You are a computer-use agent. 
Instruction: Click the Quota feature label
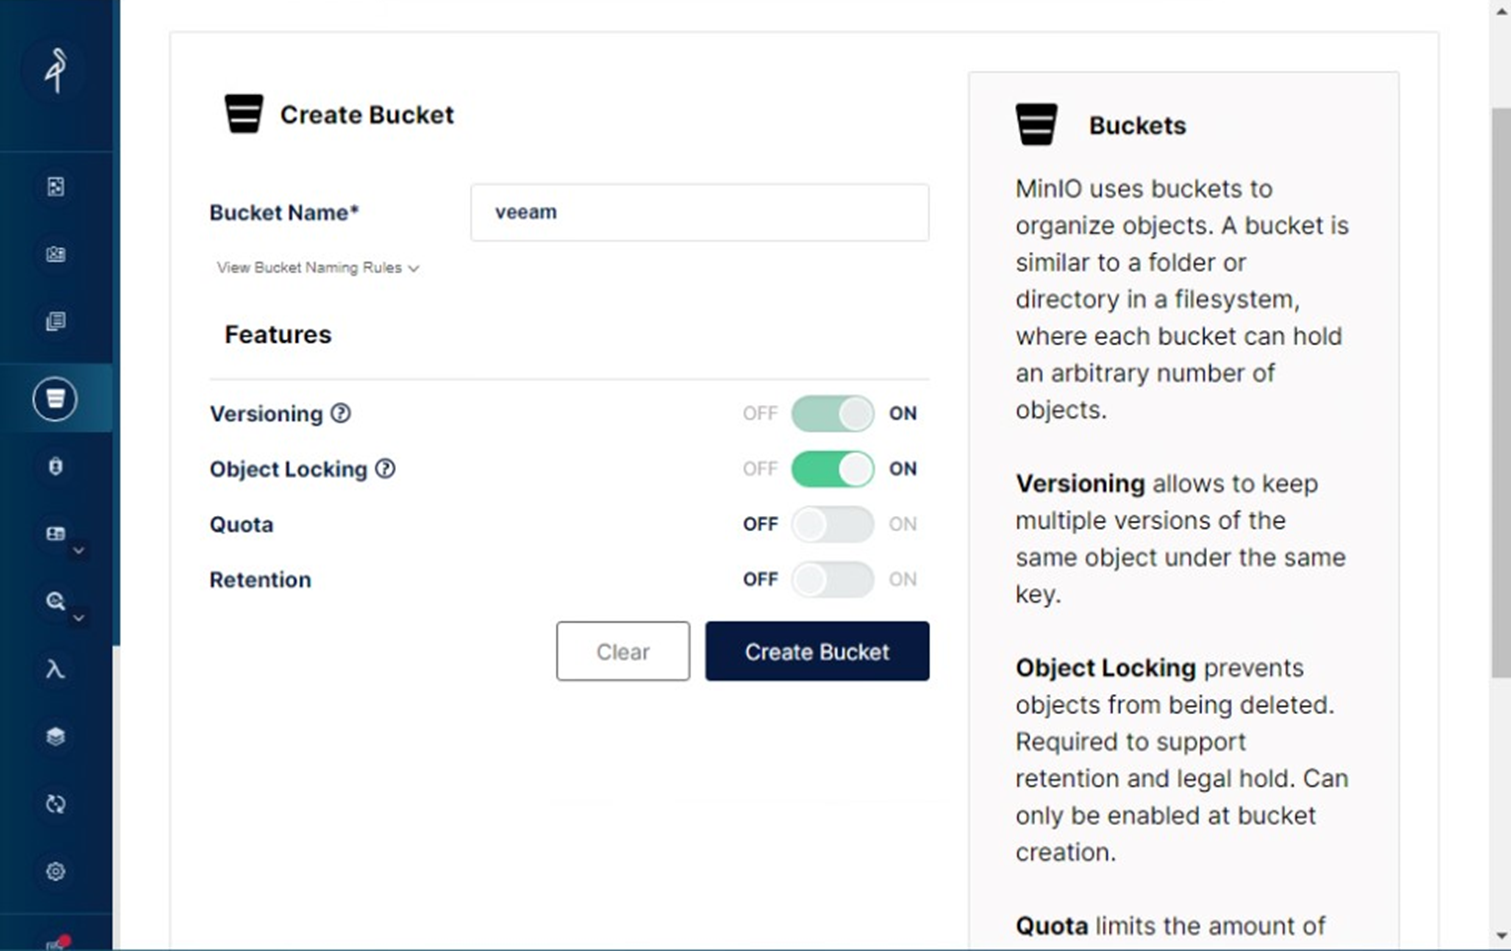click(241, 524)
